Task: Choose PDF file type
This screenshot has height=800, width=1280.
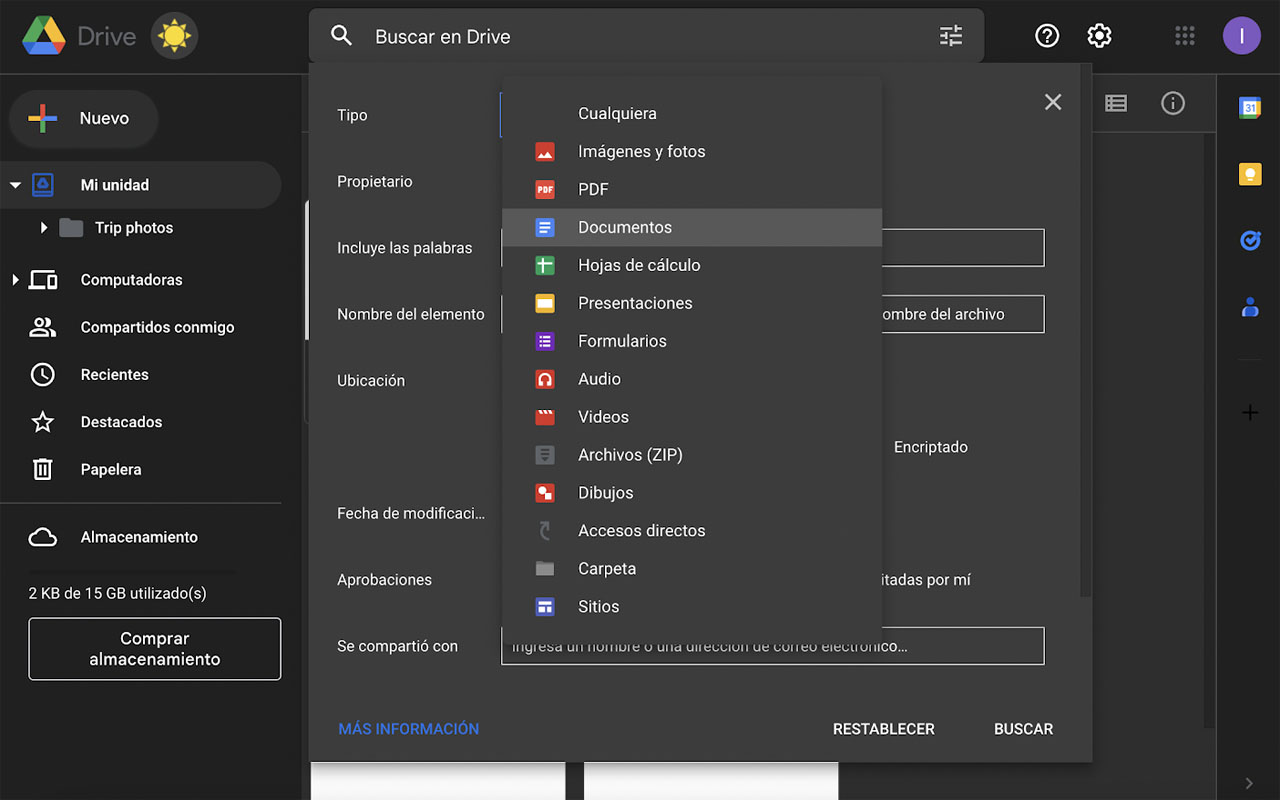Action: [x=692, y=190]
